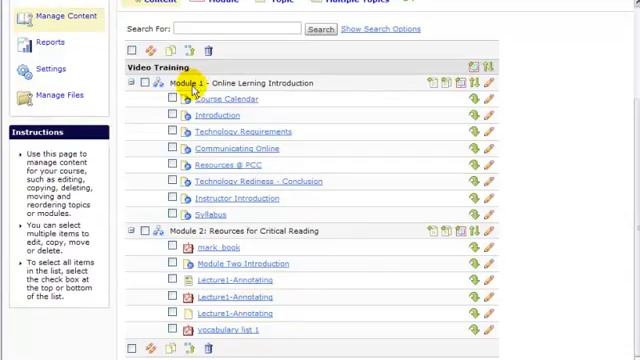Check the Module 1 checkbox

[145, 82]
